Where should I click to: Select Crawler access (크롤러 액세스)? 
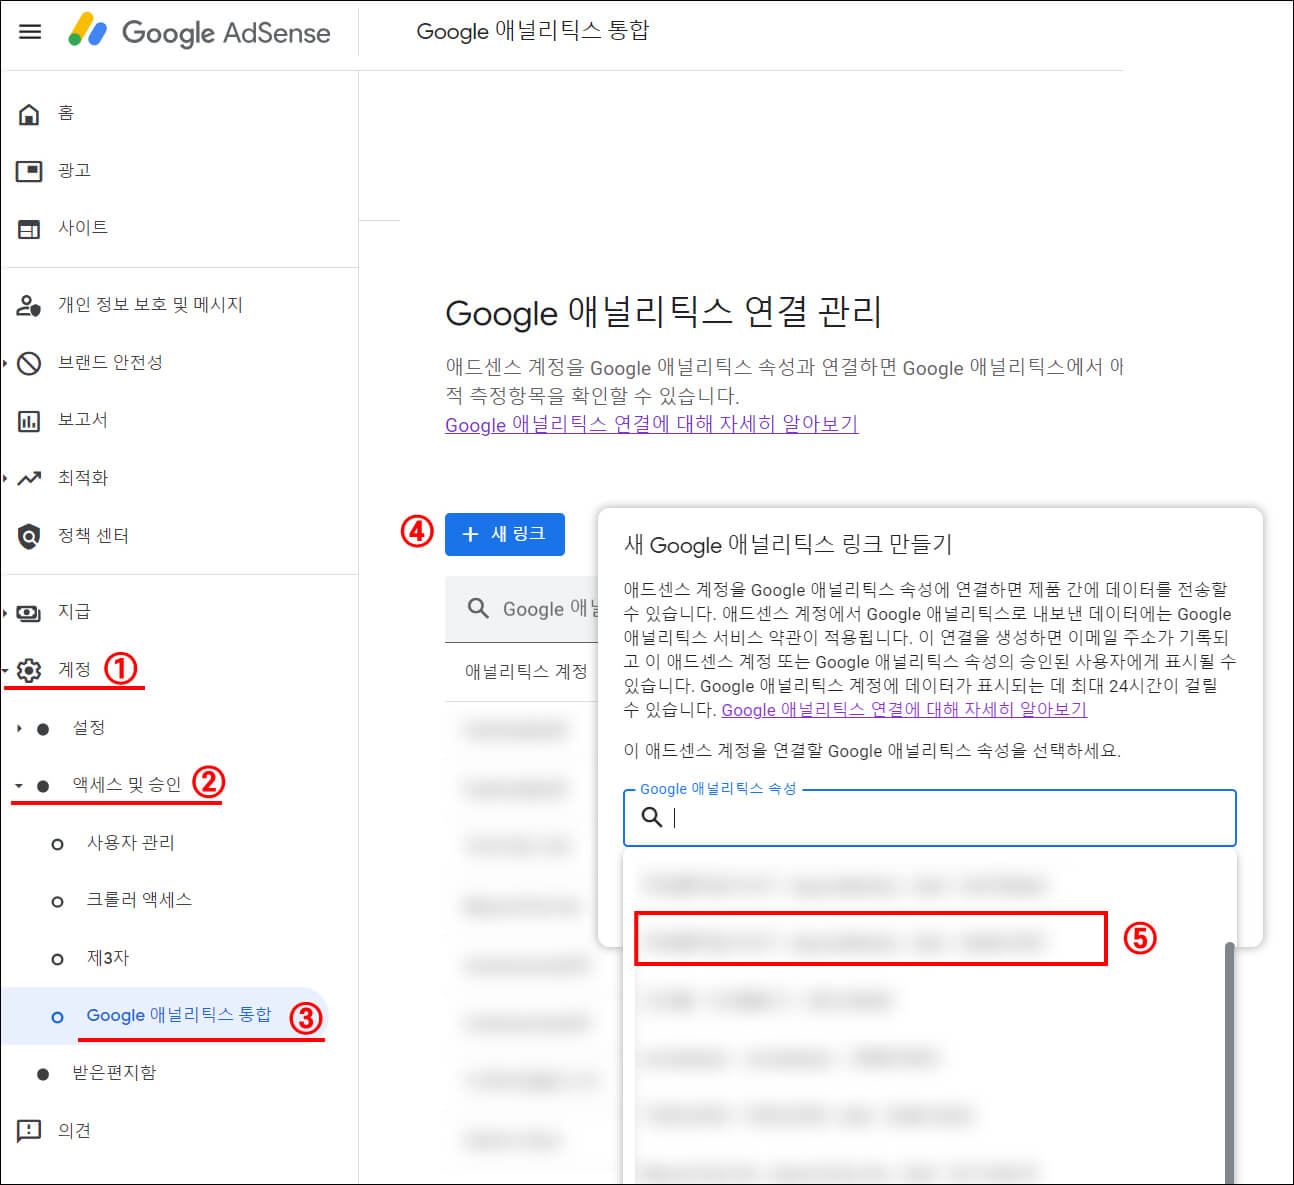pyautogui.click(x=139, y=900)
